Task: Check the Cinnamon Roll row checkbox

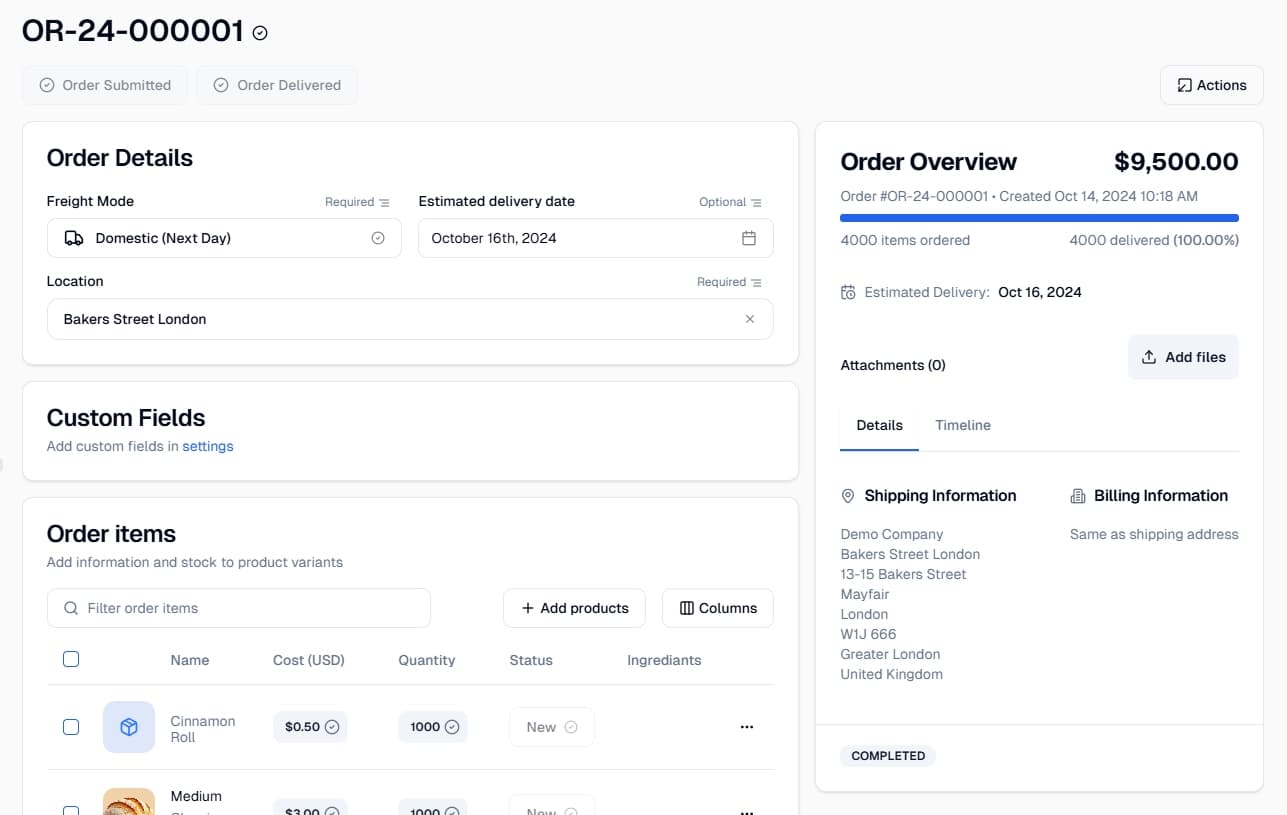Action: tap(70, 727)
